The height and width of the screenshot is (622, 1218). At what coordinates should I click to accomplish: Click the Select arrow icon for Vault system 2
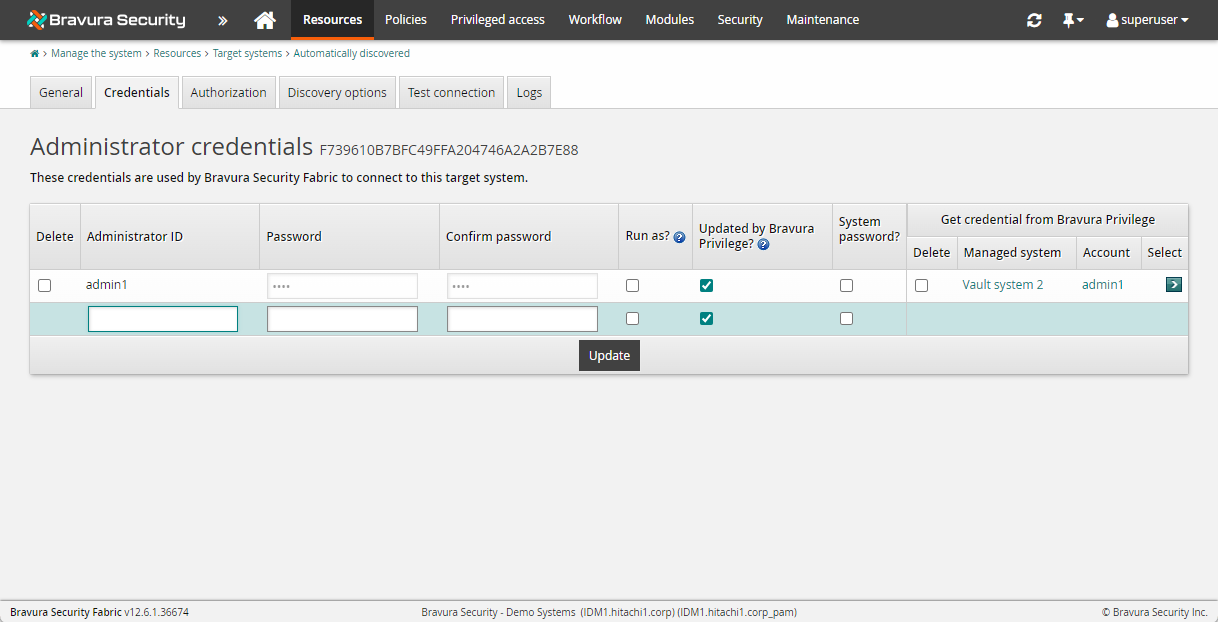coord(1173,285)
